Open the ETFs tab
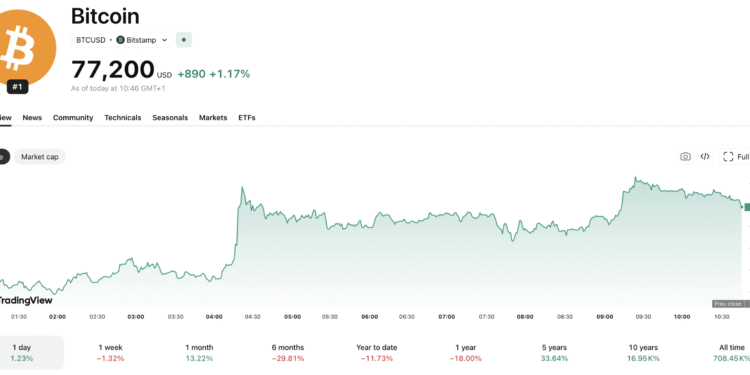The image size is (750, 375). click(247, 118)
